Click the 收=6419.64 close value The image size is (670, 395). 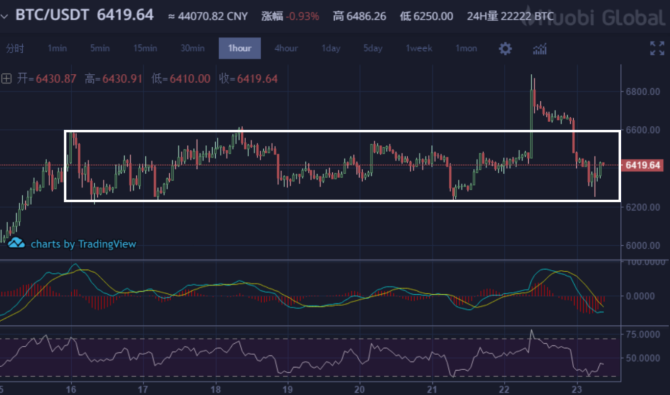[248, 79]
